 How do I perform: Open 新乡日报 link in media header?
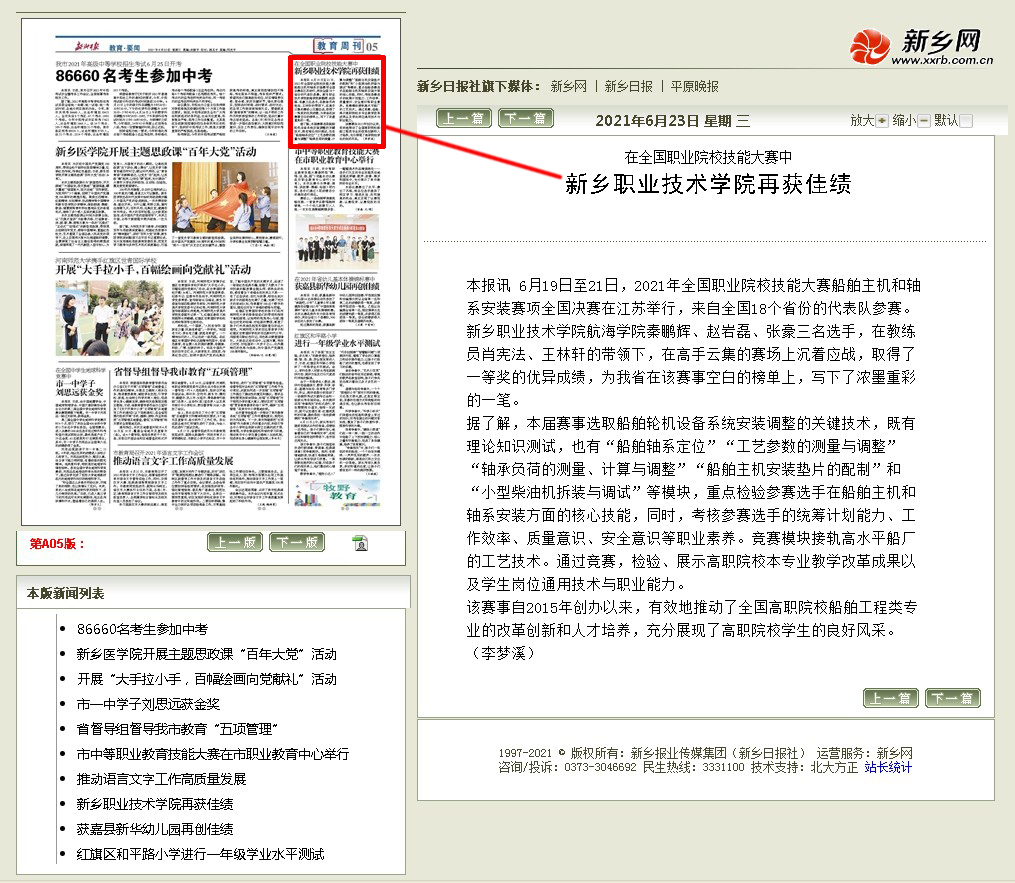tap(628, 87)
